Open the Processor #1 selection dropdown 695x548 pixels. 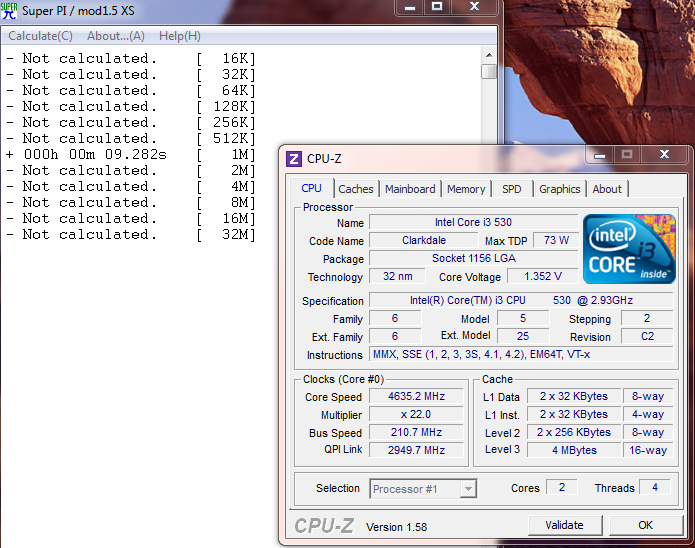(x=423, y=489)
